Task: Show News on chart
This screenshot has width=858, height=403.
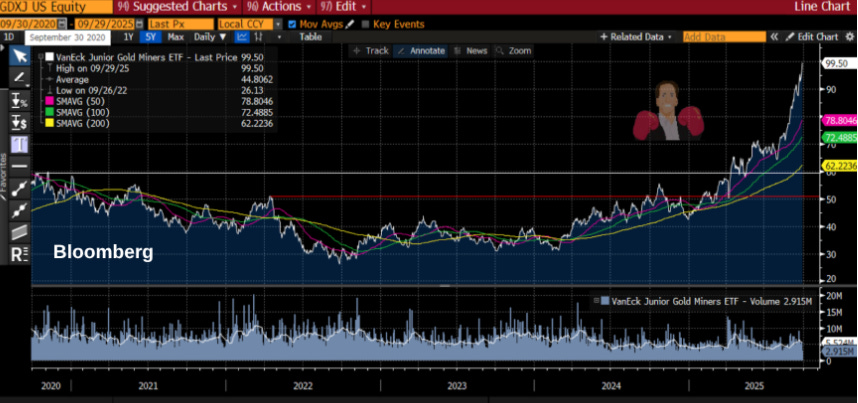Action: click(471, 50)
